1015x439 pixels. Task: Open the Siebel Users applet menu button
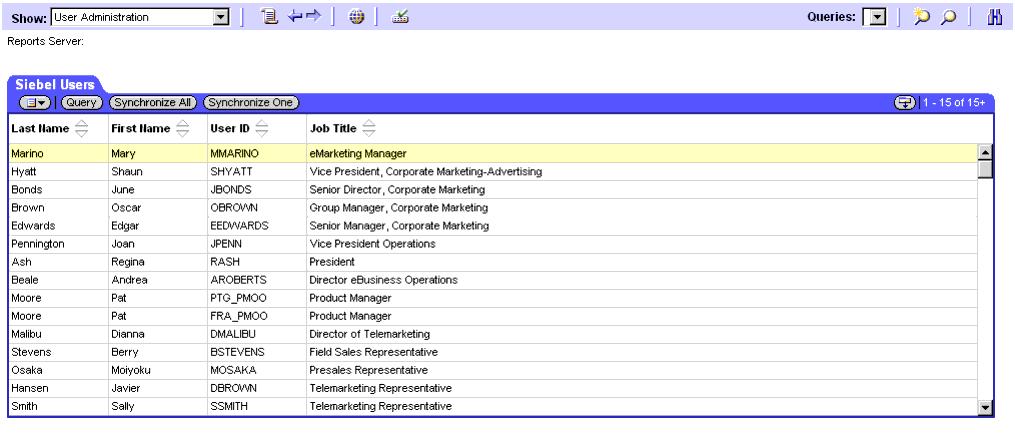pyautogui.click(x=35, y=102)
